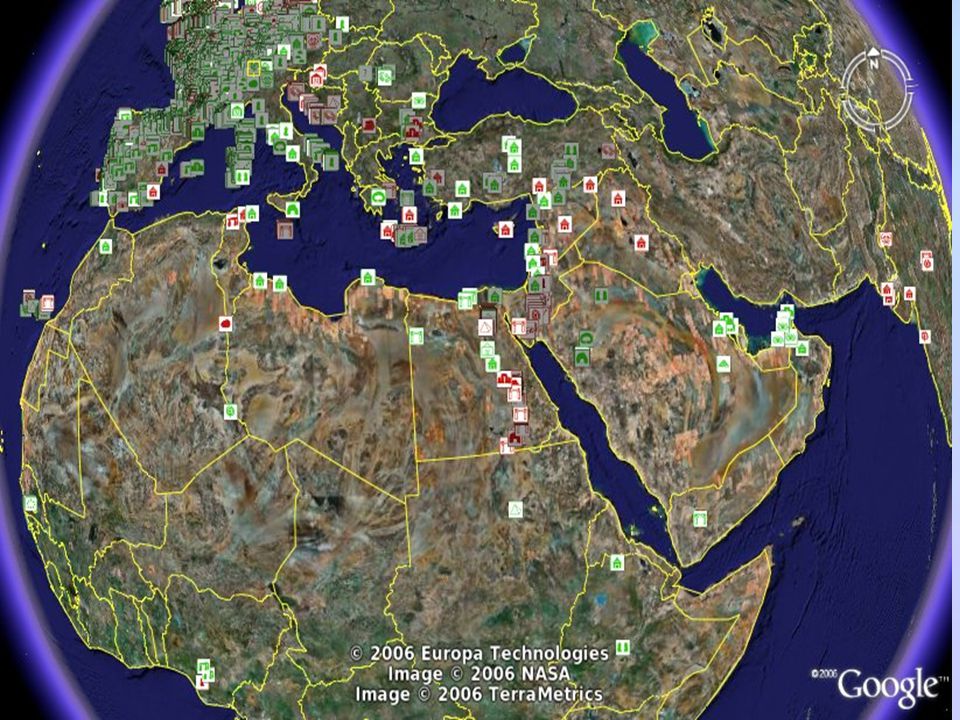Select the green house placemark near Kuwait
960x720 pixels.
719,329
